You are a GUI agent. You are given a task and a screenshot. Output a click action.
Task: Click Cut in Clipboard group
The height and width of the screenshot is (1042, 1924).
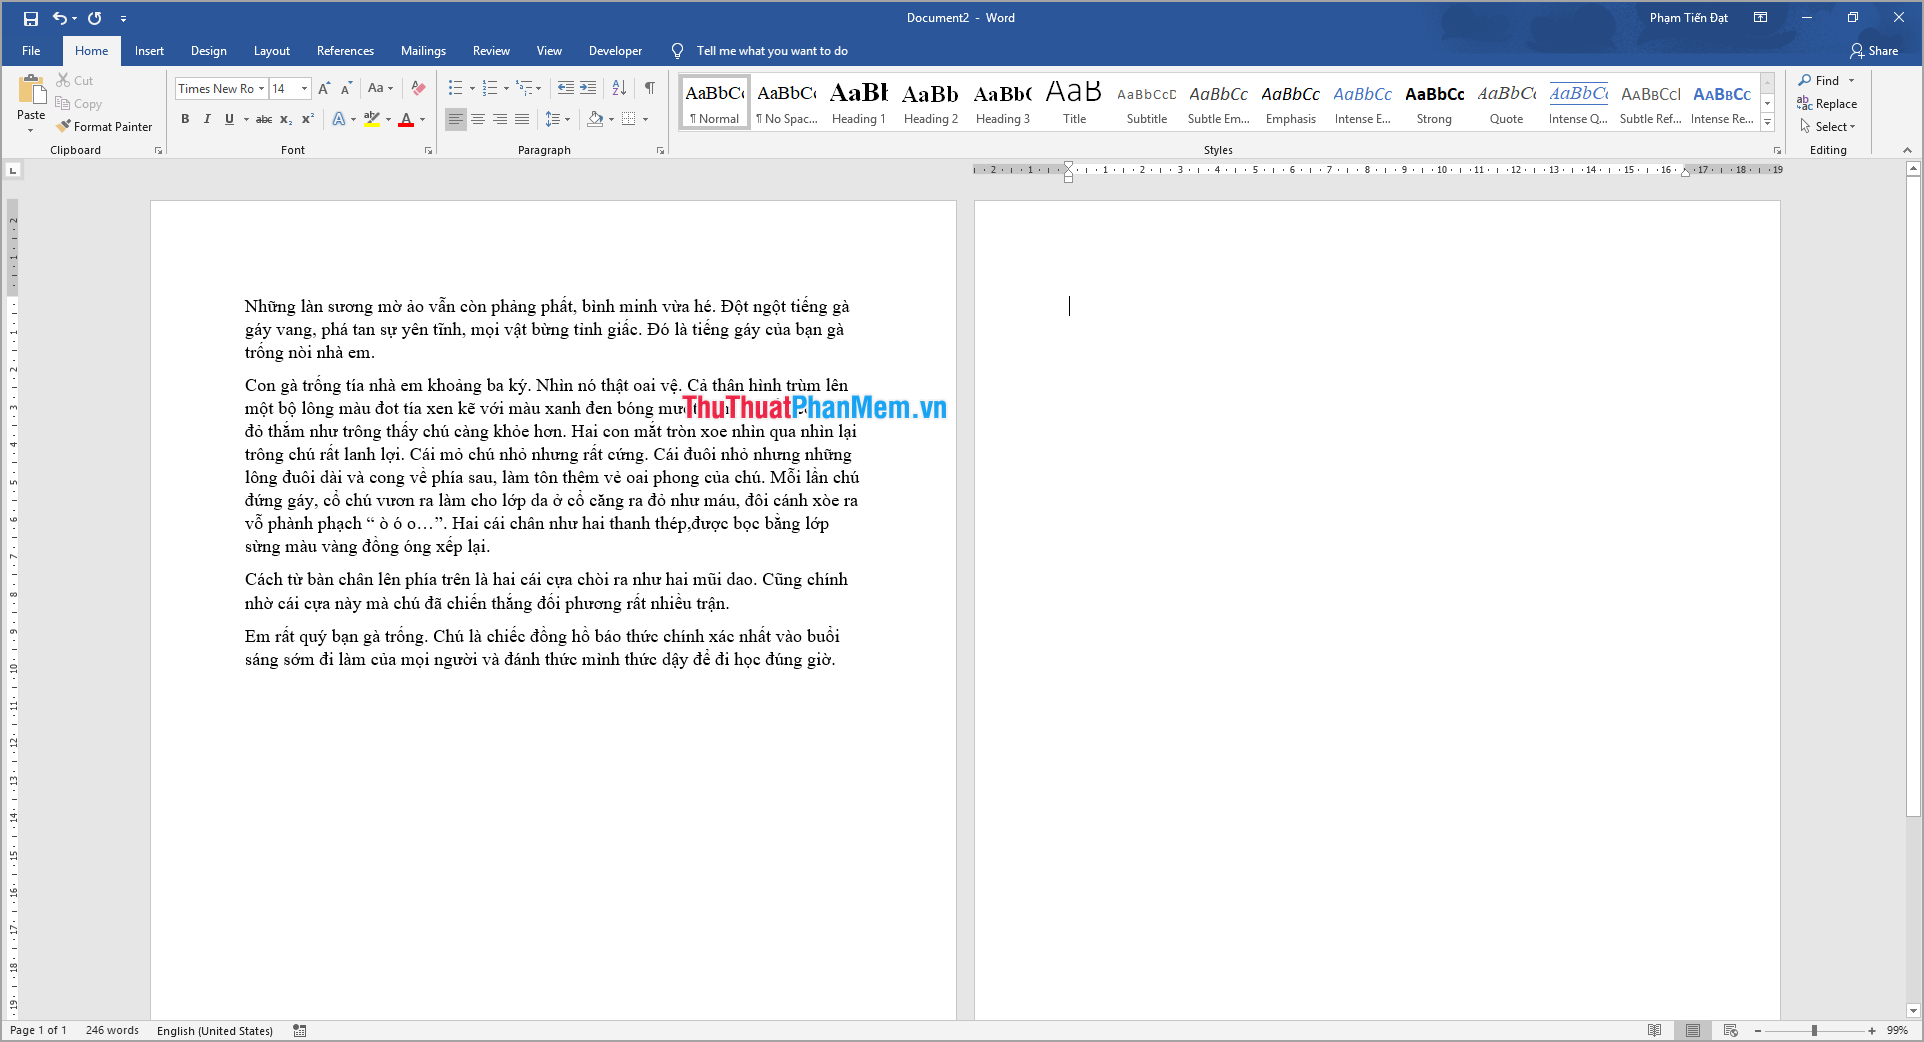75,81
